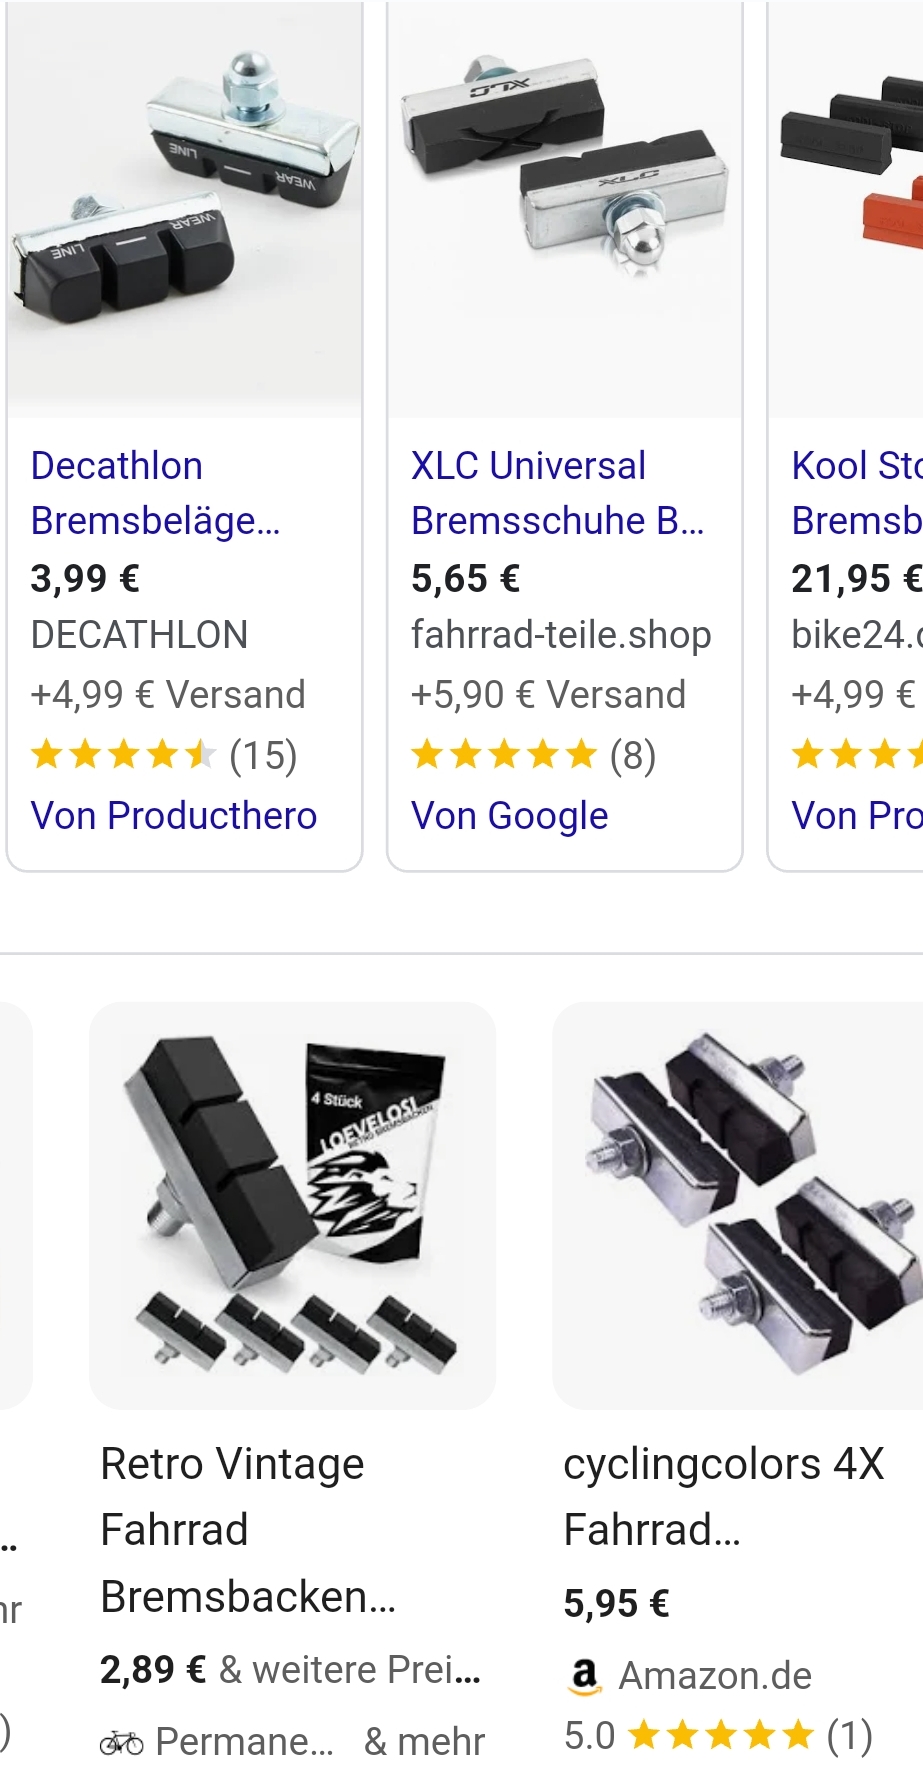Open cyclingcolors 4X Fahrrad title
923x1792 pixels.
point(723,1496)
